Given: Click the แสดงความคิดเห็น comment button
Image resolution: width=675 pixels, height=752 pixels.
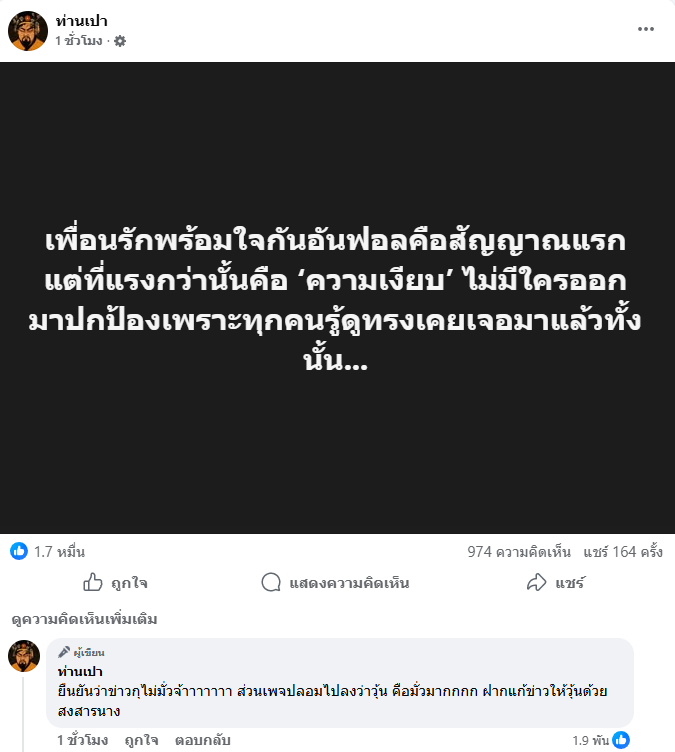Looking at the screenshot, I should click(335, 583).
